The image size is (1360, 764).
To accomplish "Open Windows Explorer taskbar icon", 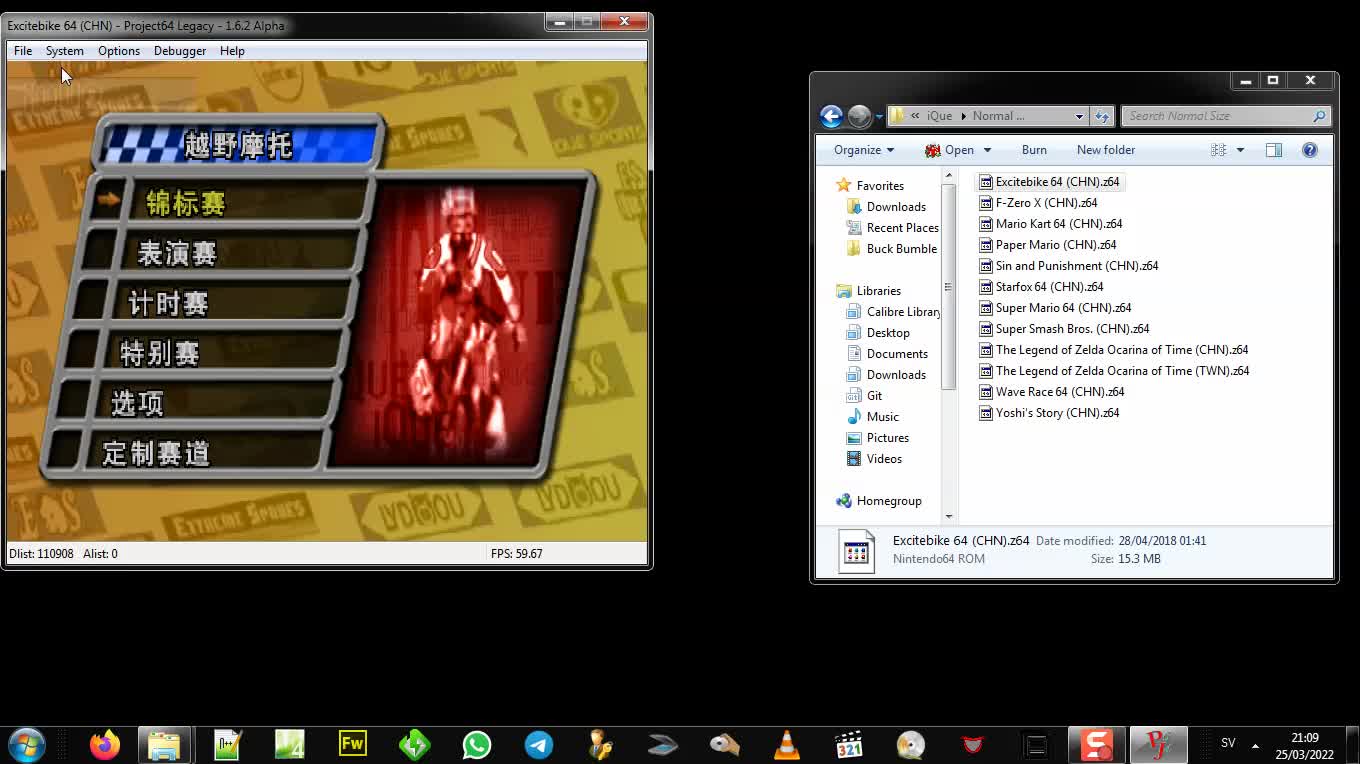I will tap(164, 745).
